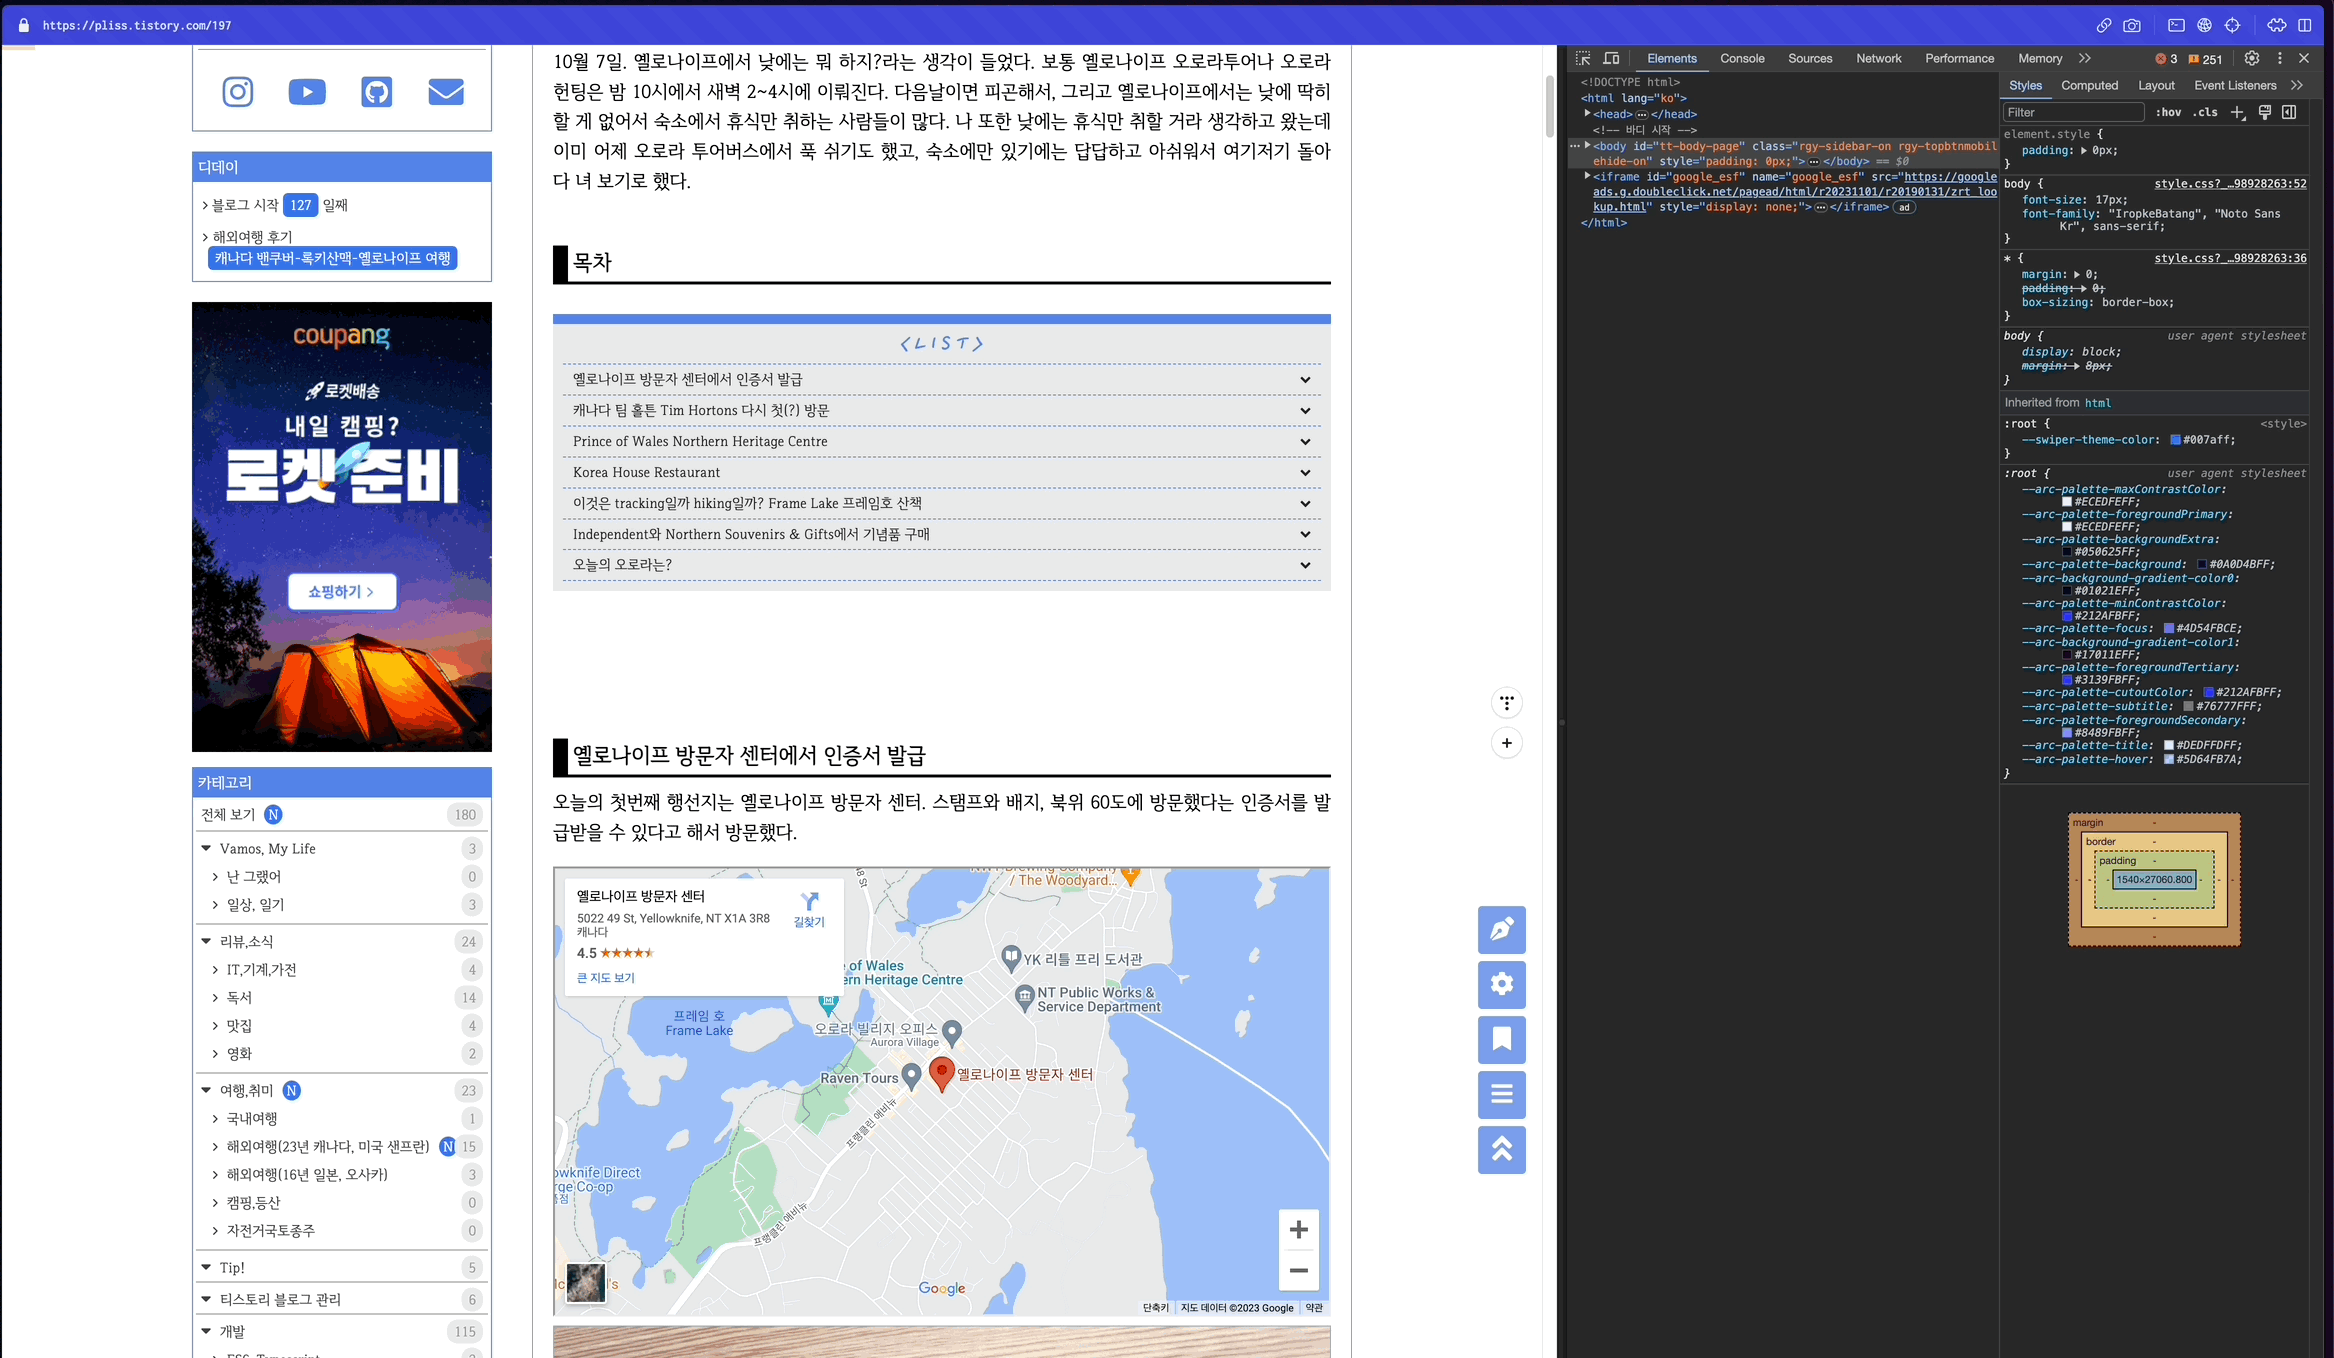Open the GitHub sidebar icon

(x=376, y=91)
